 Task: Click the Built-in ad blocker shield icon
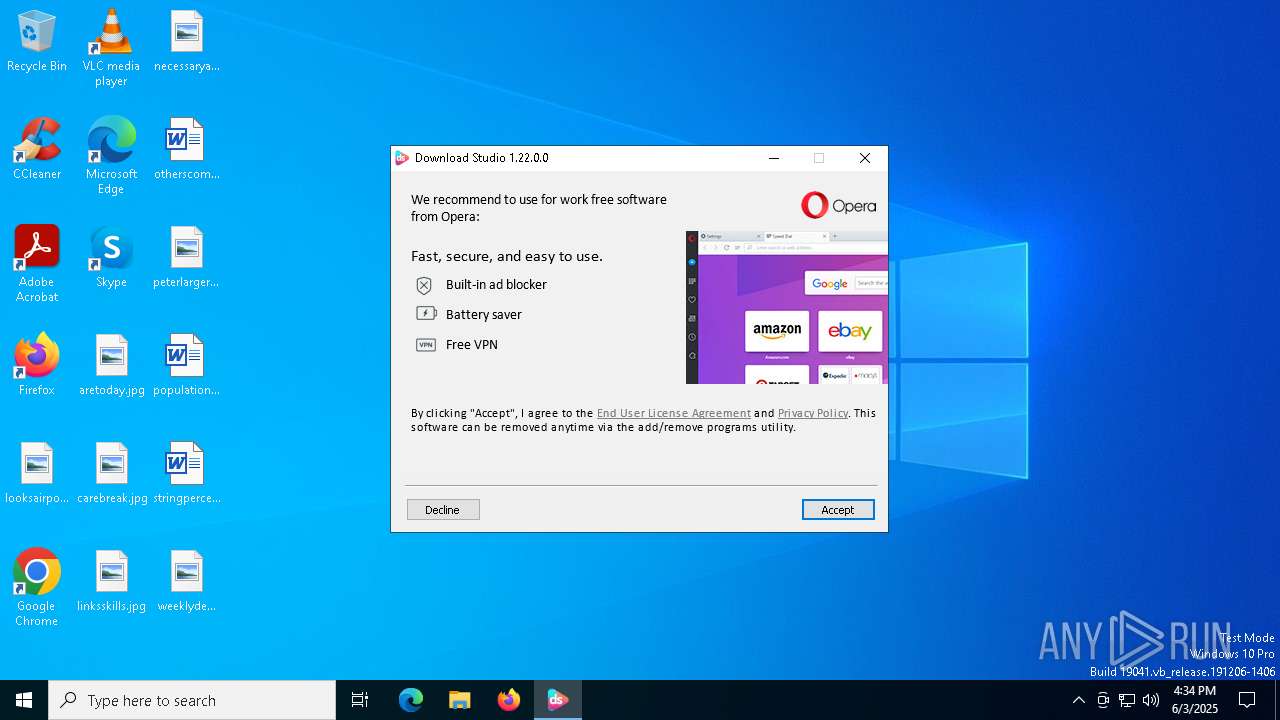pos(424,285)
